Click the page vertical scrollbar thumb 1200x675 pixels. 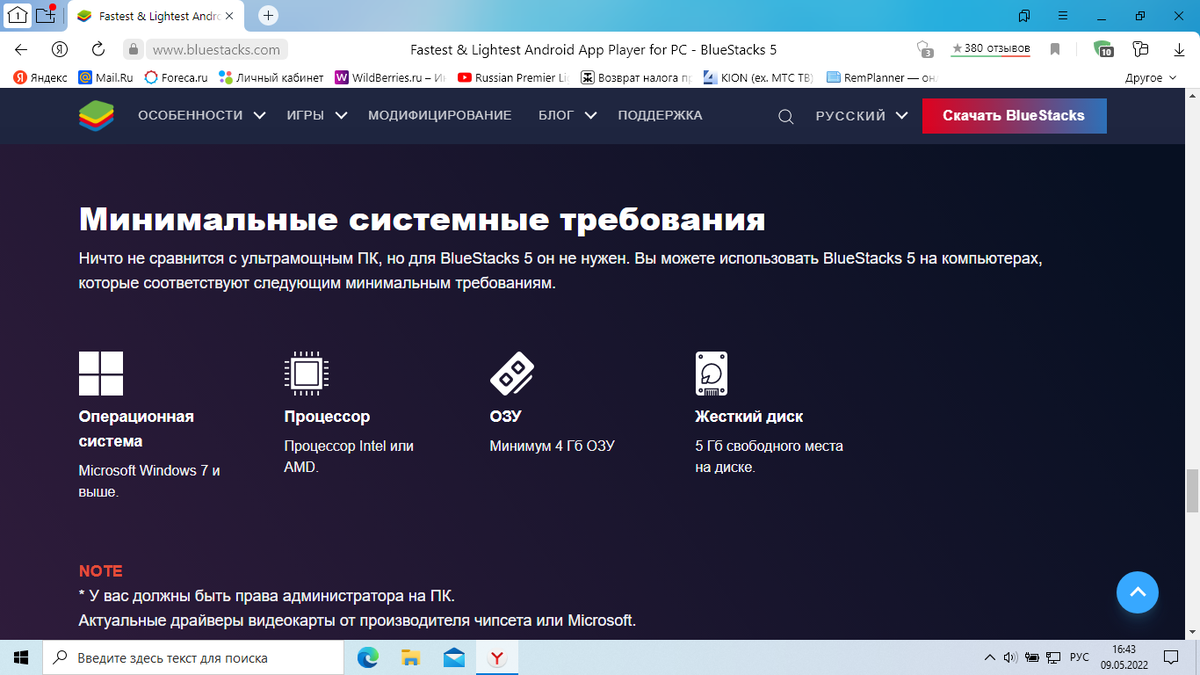[1190, 490]
